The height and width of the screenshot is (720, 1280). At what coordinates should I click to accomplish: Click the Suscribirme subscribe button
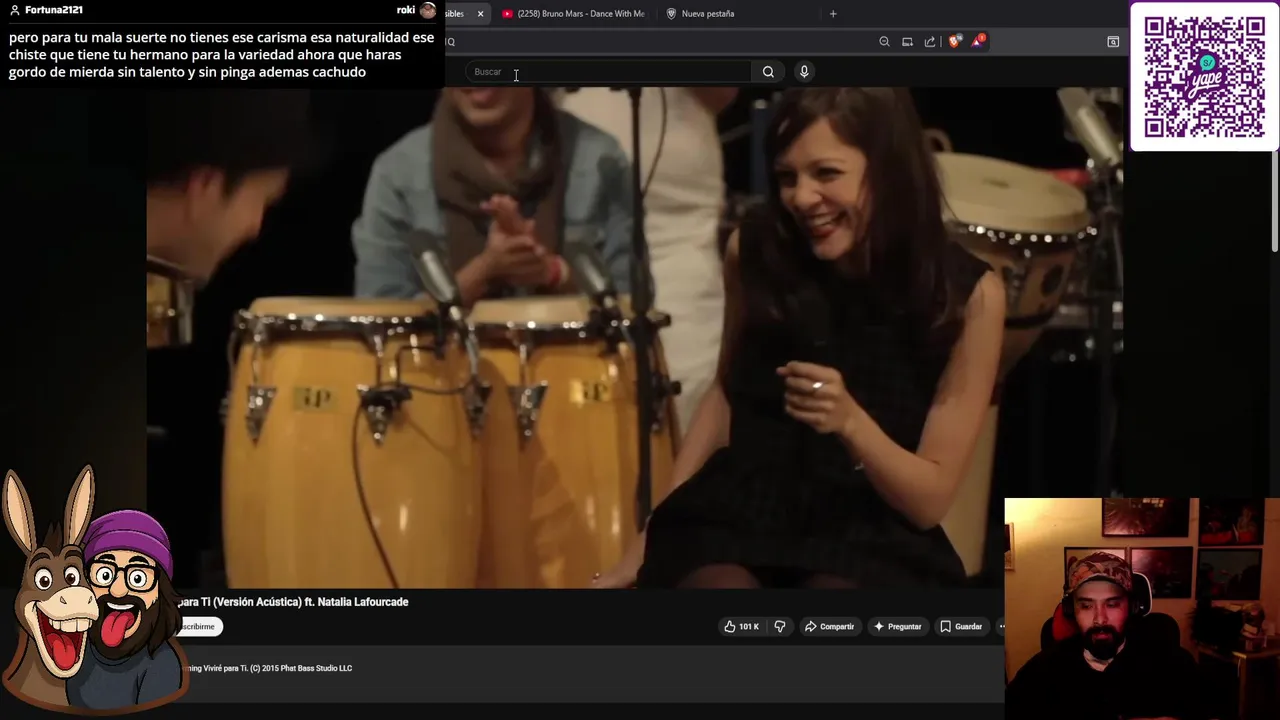(198, 627)
